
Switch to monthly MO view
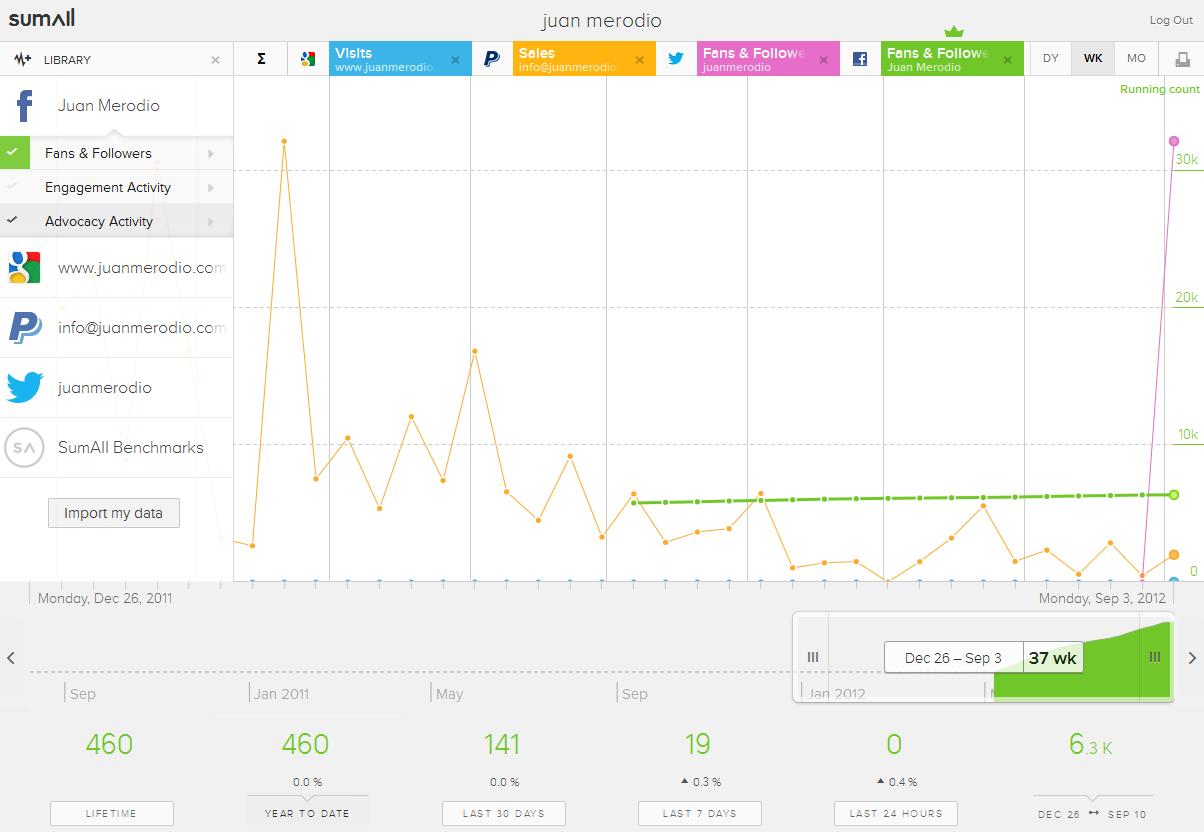point(1136,58)
